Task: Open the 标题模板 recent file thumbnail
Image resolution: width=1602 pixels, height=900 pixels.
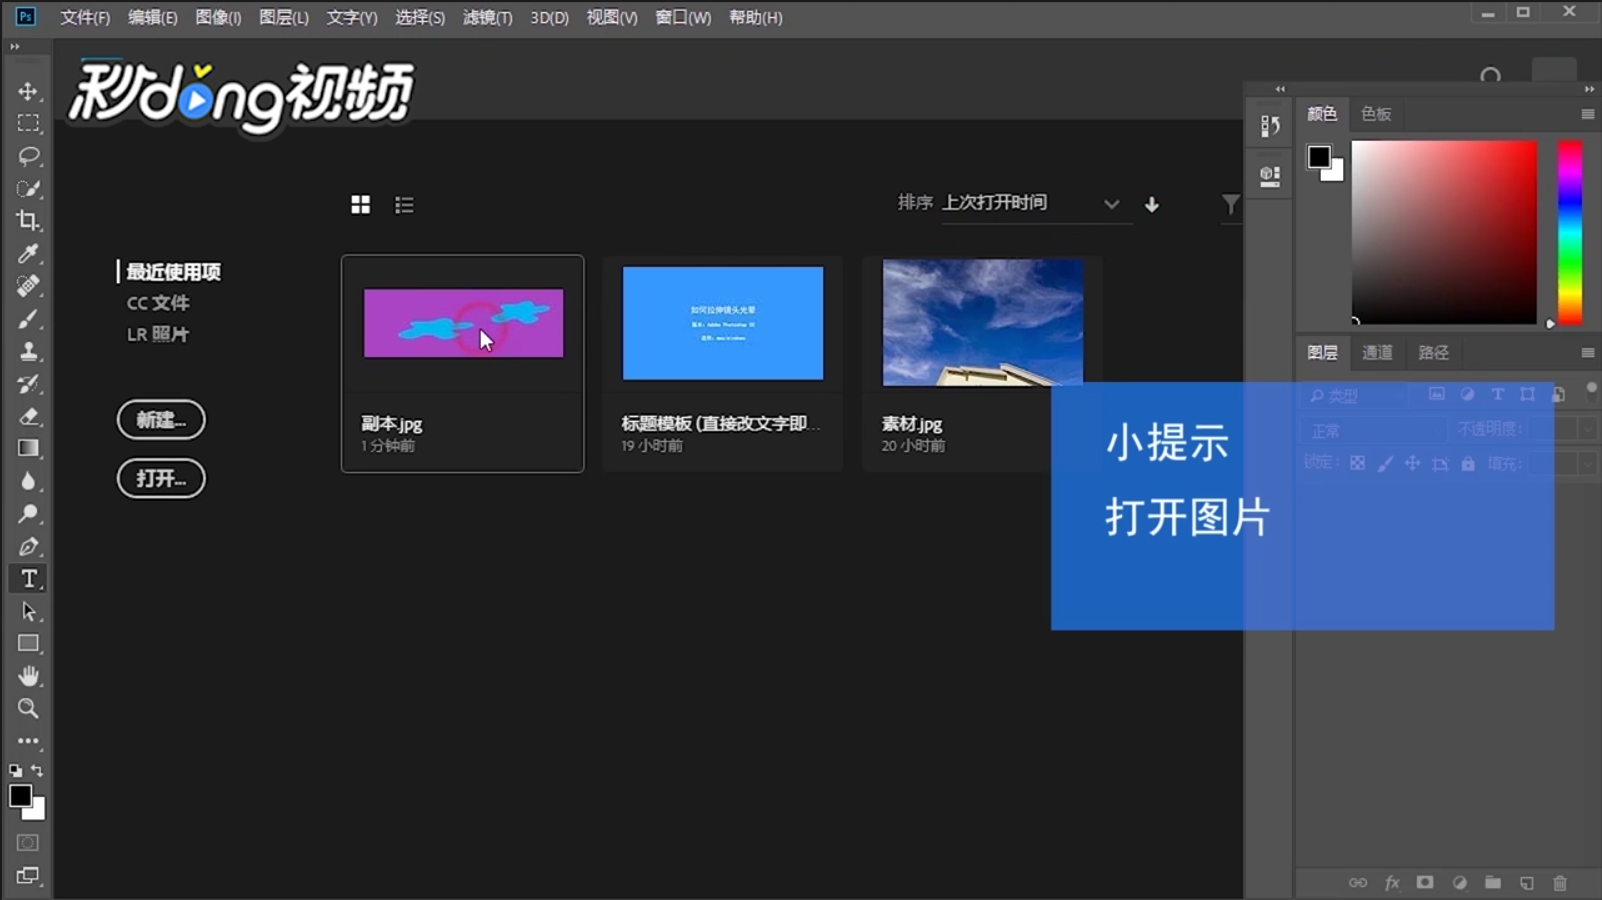Action: click(x=723, y=323)
